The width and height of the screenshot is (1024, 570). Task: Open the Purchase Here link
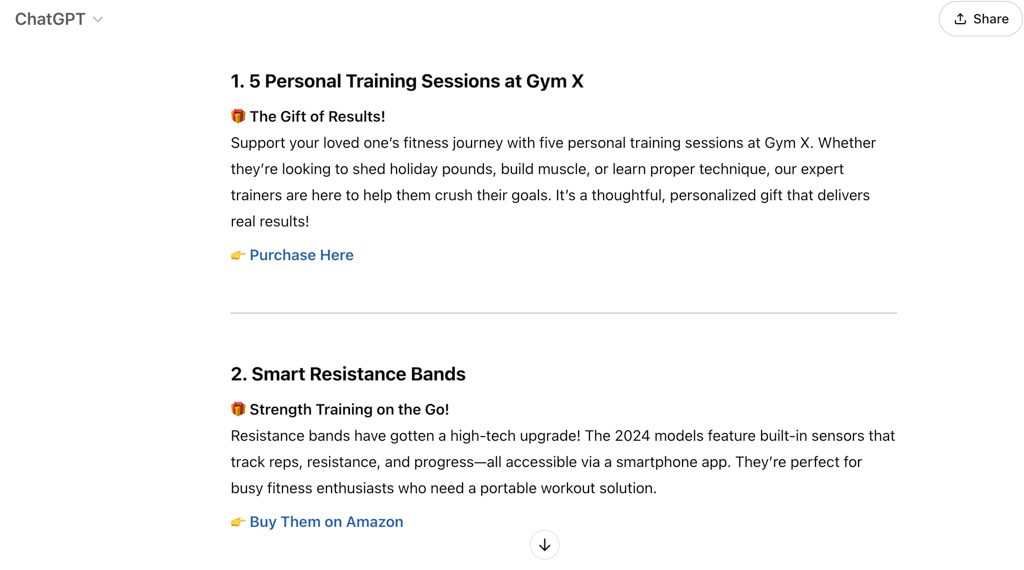click(x=301, y=255)
